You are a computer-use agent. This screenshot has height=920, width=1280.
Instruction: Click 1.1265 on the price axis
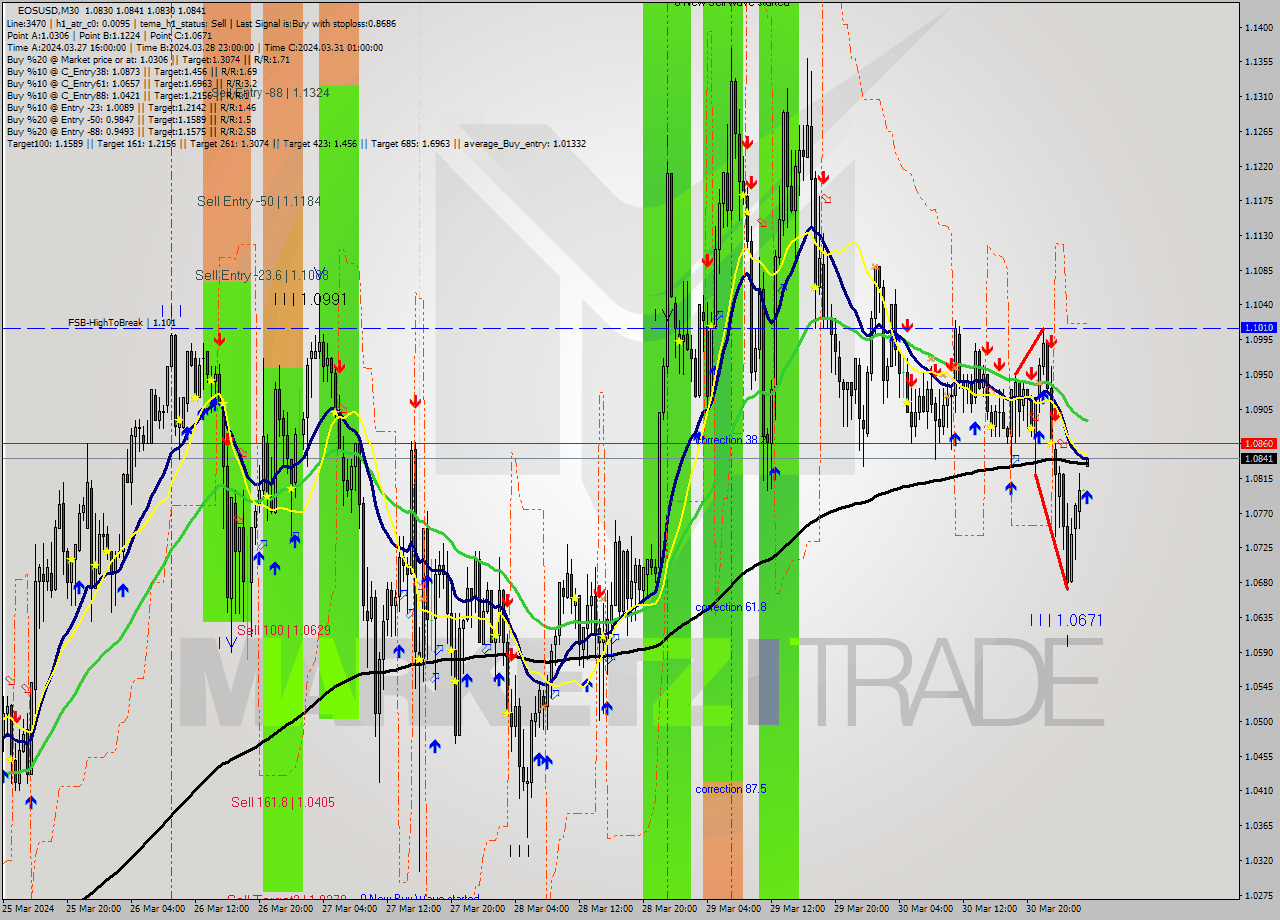coord(1258,131)
